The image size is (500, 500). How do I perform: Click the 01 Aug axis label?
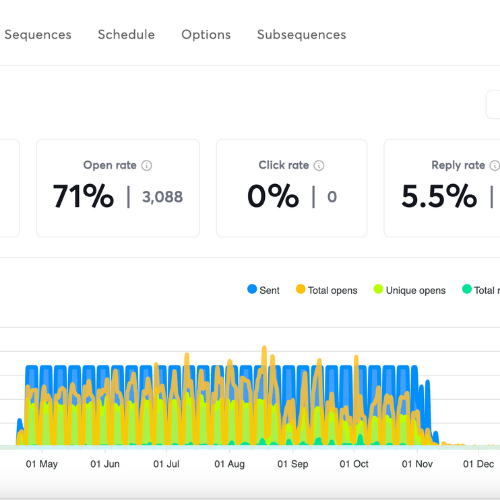[x=229, y=464]
